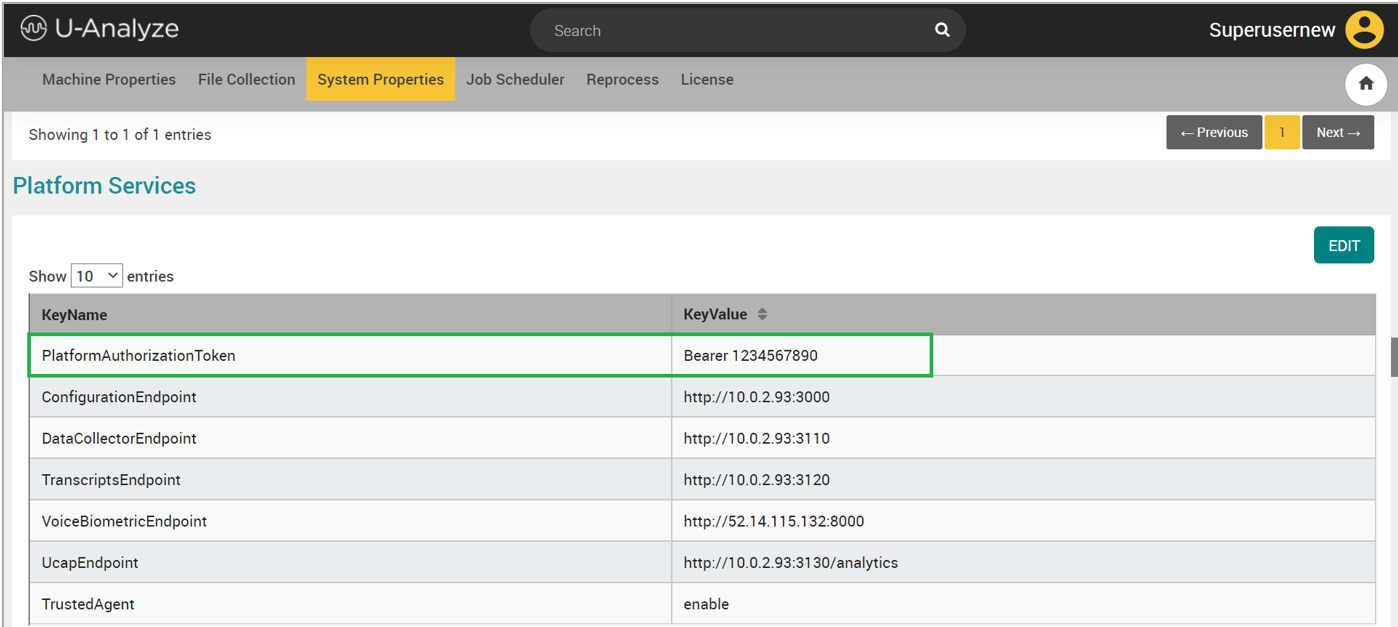Select page 1 in pagination
This screenshot has height=627, width=1398.
point(1282,132)
